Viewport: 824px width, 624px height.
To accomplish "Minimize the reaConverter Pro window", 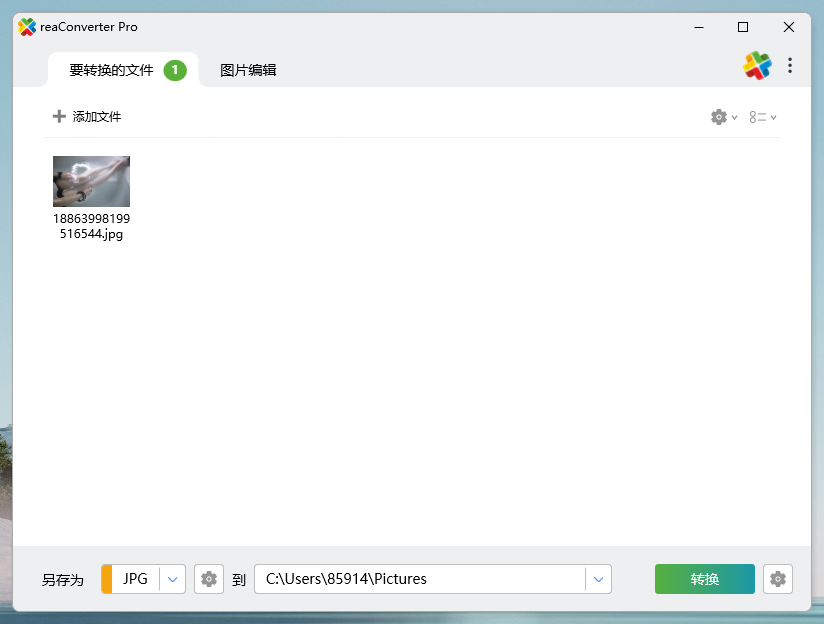I will (x=699, y=27).
